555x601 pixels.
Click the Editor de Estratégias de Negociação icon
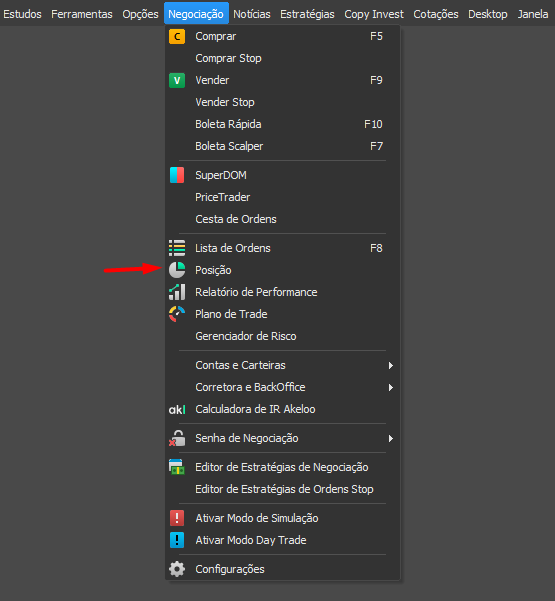[177, 467]
